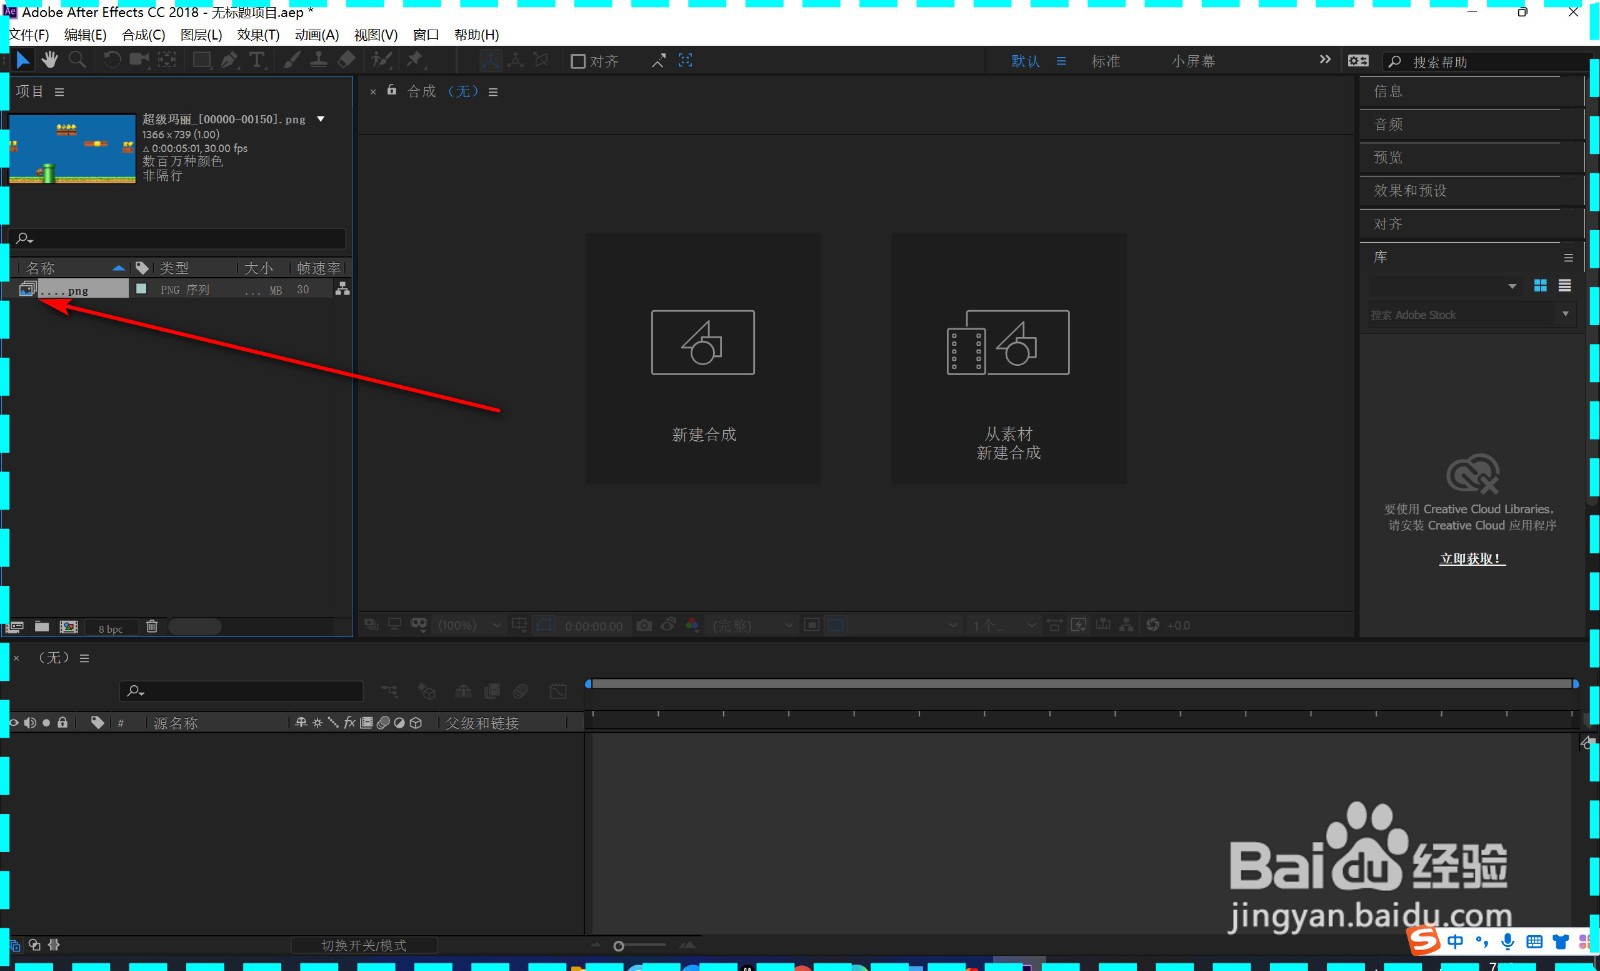Toggle timeline lock column header
1600x971 pixels.
[63, 722]
